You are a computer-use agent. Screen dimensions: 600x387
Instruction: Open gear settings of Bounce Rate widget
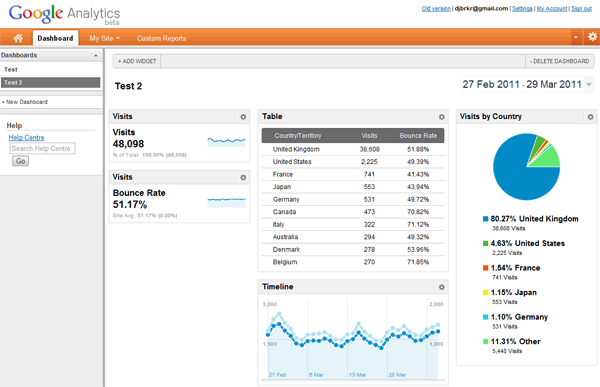(243, 177)
